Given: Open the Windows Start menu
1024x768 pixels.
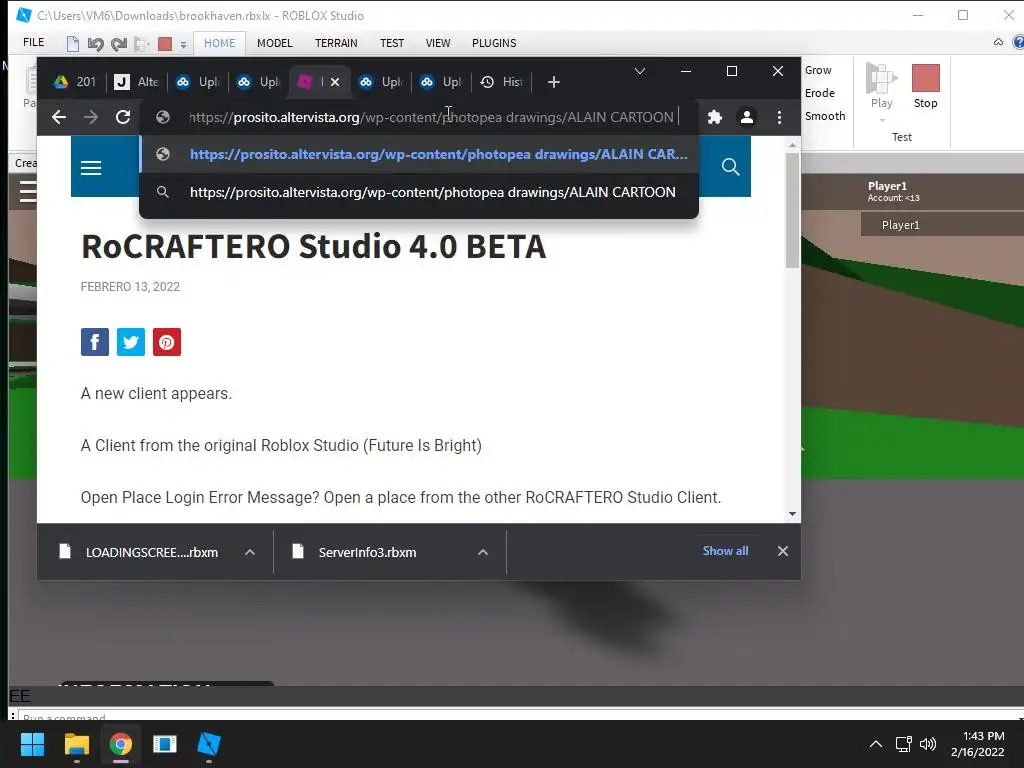Looking at the screenshot, I should 32,744.
